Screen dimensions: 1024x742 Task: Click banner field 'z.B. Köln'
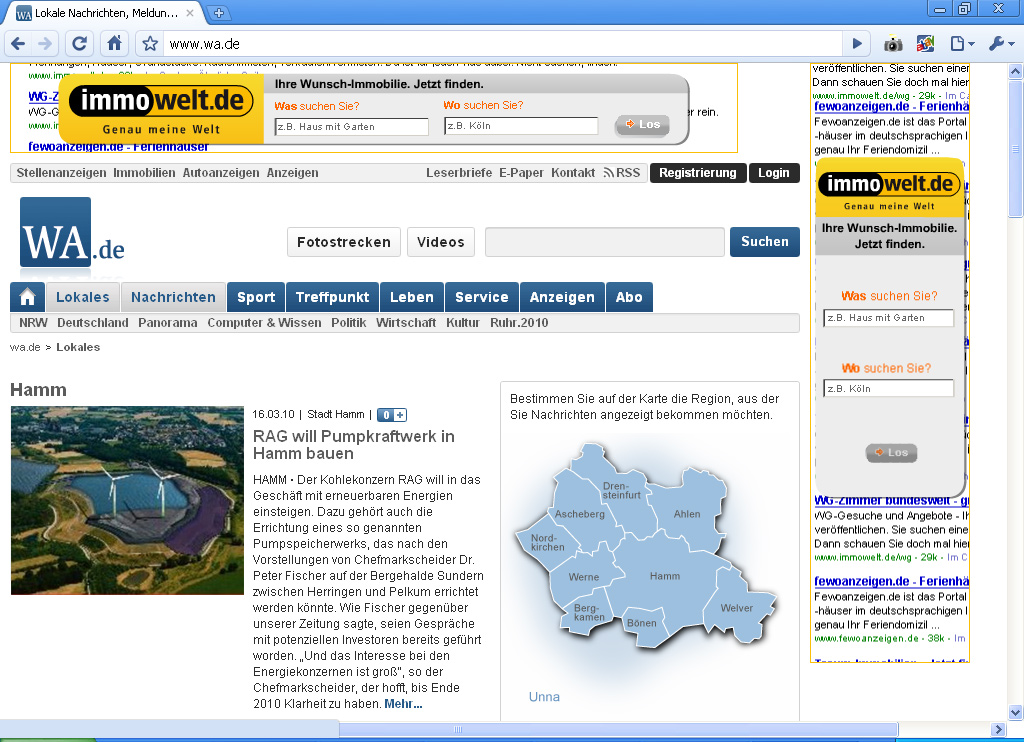click(521, 125)
